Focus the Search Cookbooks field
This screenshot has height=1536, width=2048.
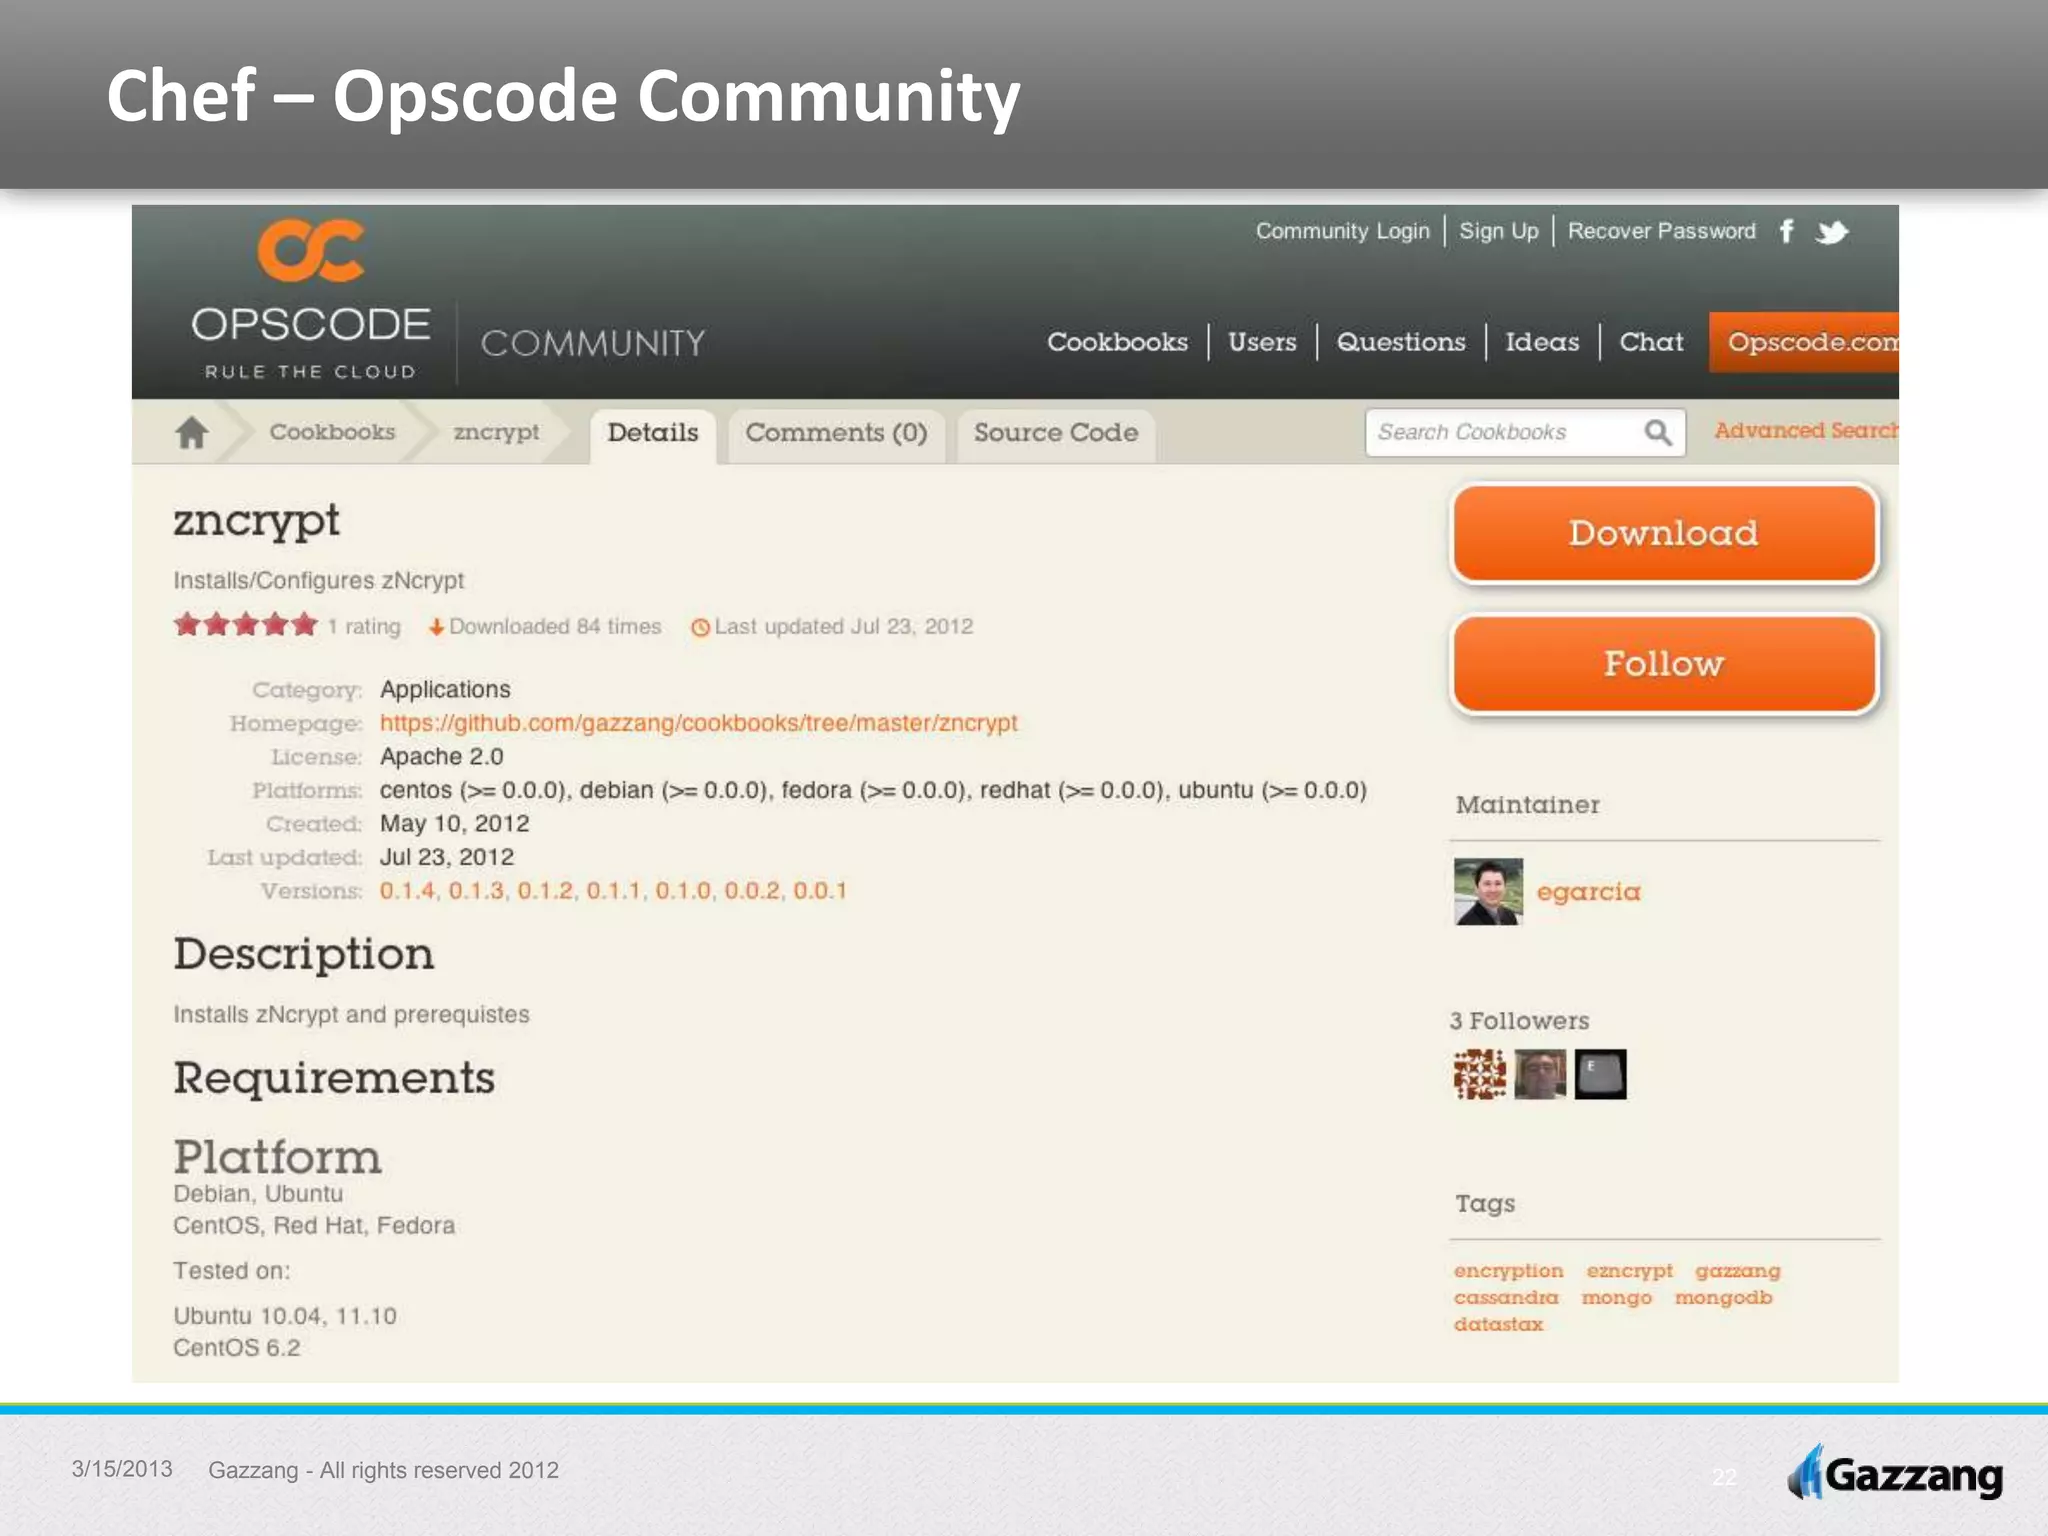tap(1524, 432)
